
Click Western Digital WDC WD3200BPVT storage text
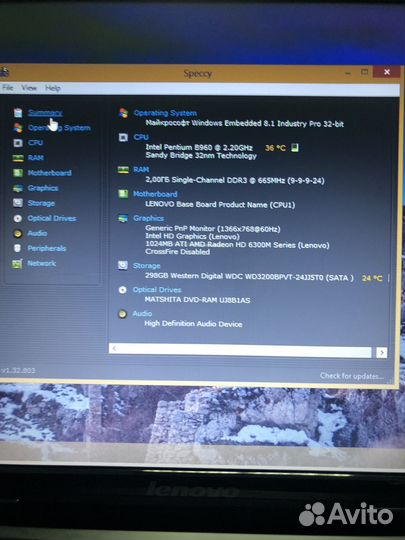[249, 277]
